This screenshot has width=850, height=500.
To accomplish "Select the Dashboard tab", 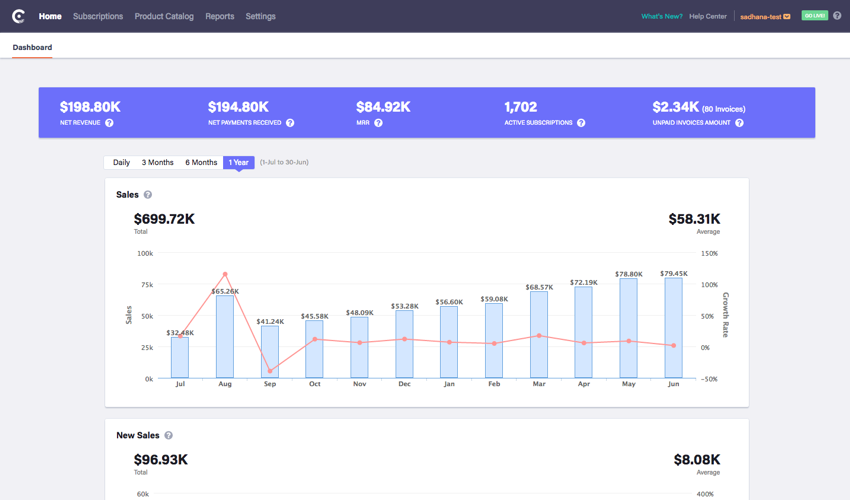I will 33,47.
